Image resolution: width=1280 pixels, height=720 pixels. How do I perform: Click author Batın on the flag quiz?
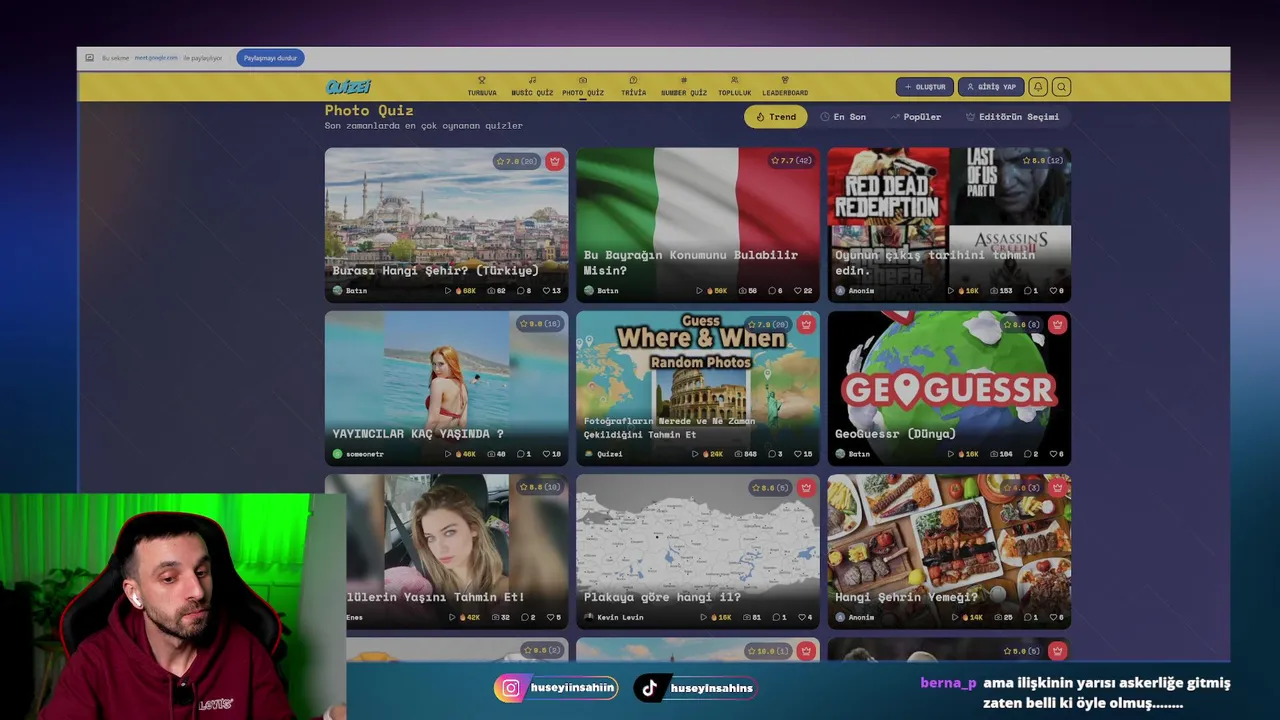coord(601,291)
